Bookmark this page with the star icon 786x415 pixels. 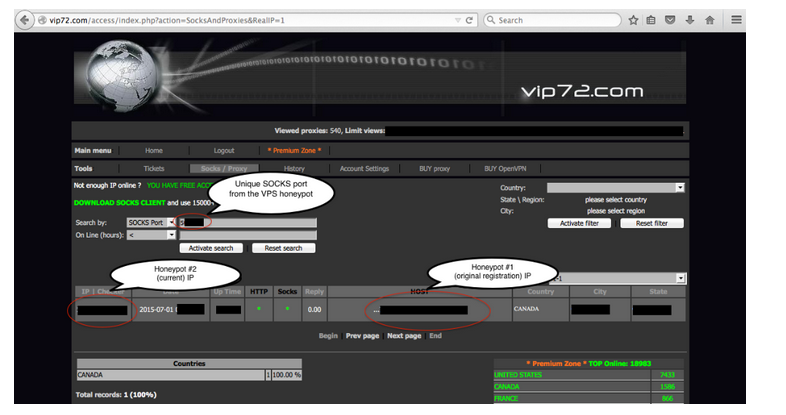[x=632, y=20]
